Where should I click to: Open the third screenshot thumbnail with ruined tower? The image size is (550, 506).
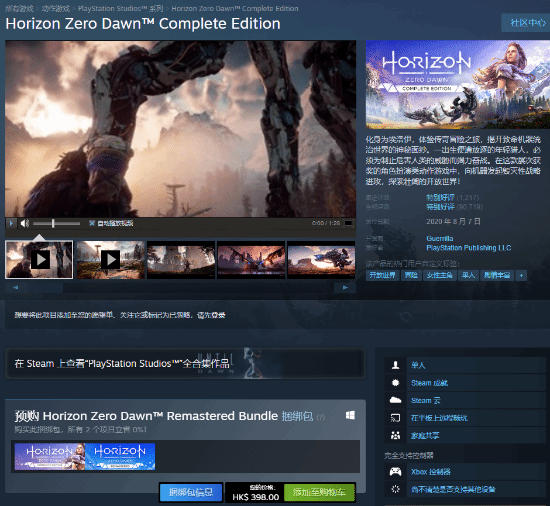tap(181, 260)
